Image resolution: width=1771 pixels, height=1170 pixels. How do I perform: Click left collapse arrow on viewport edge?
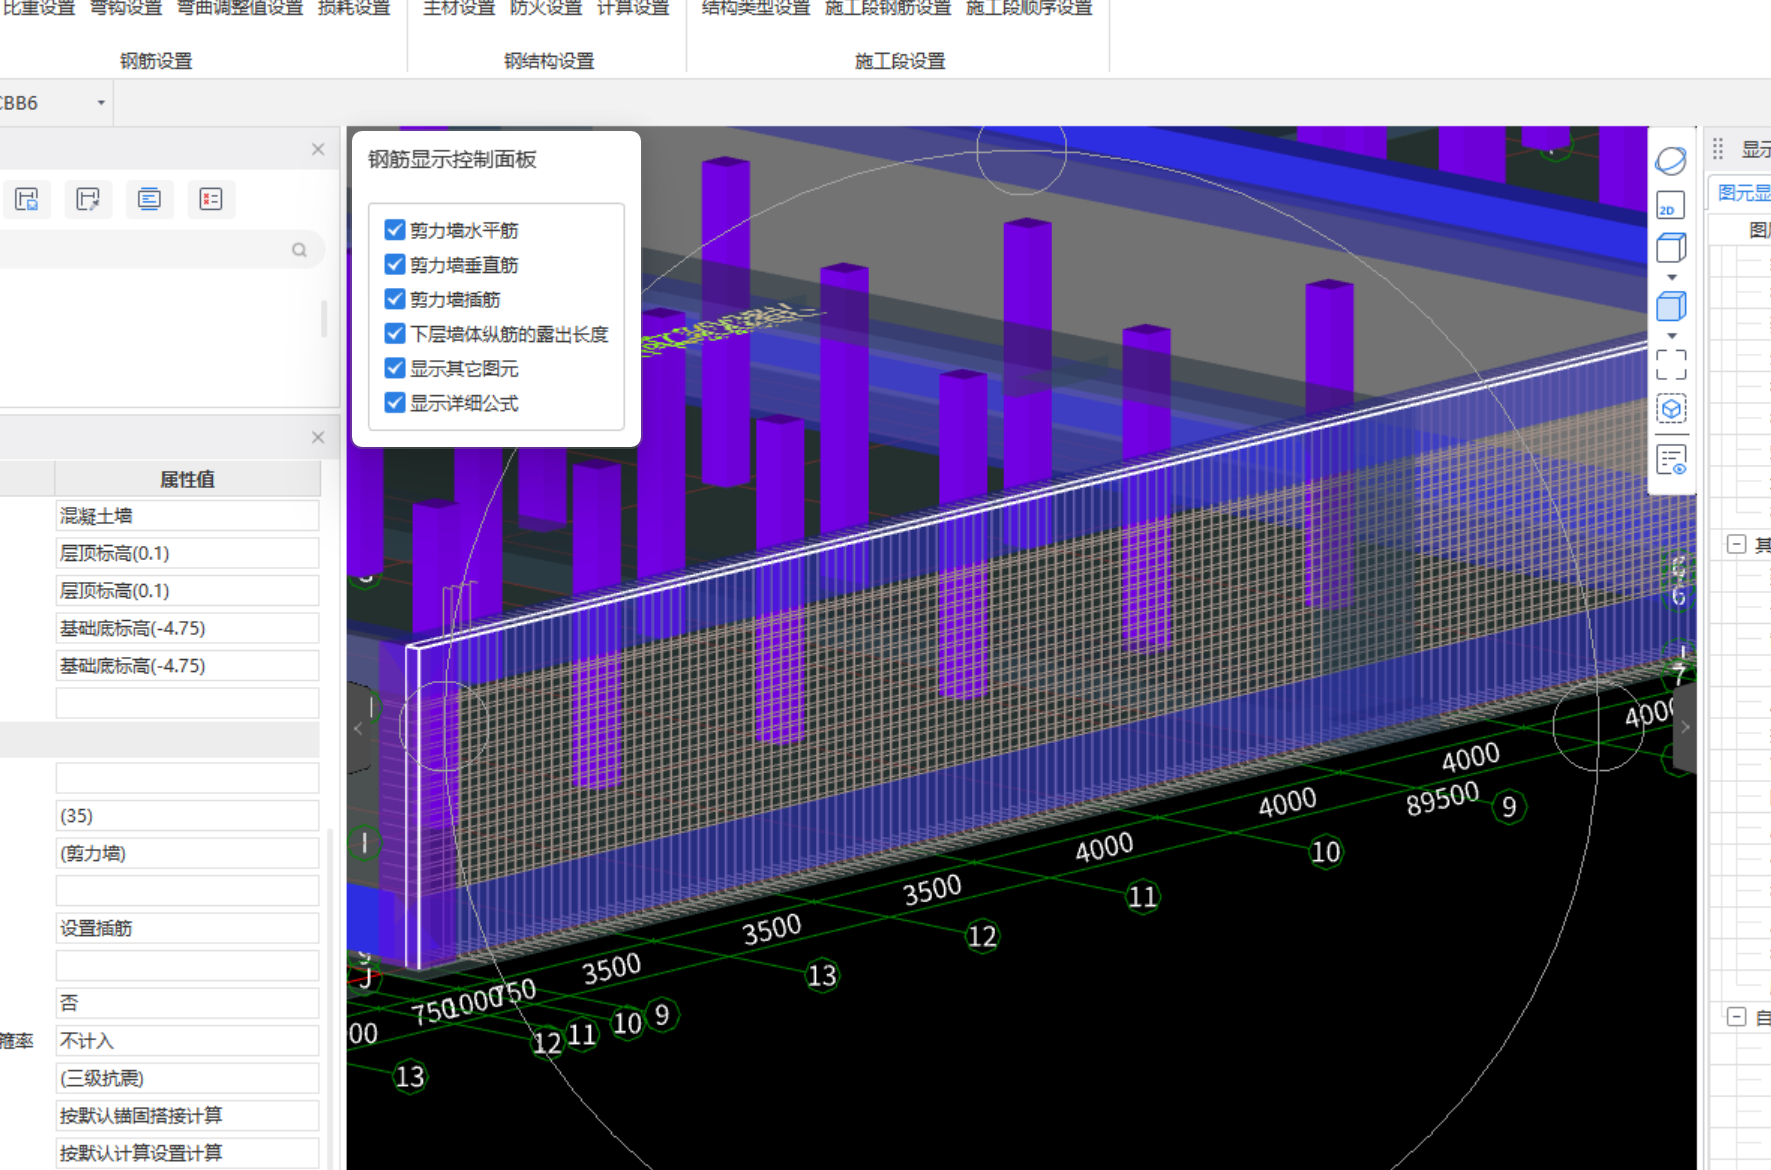(358, 728)
